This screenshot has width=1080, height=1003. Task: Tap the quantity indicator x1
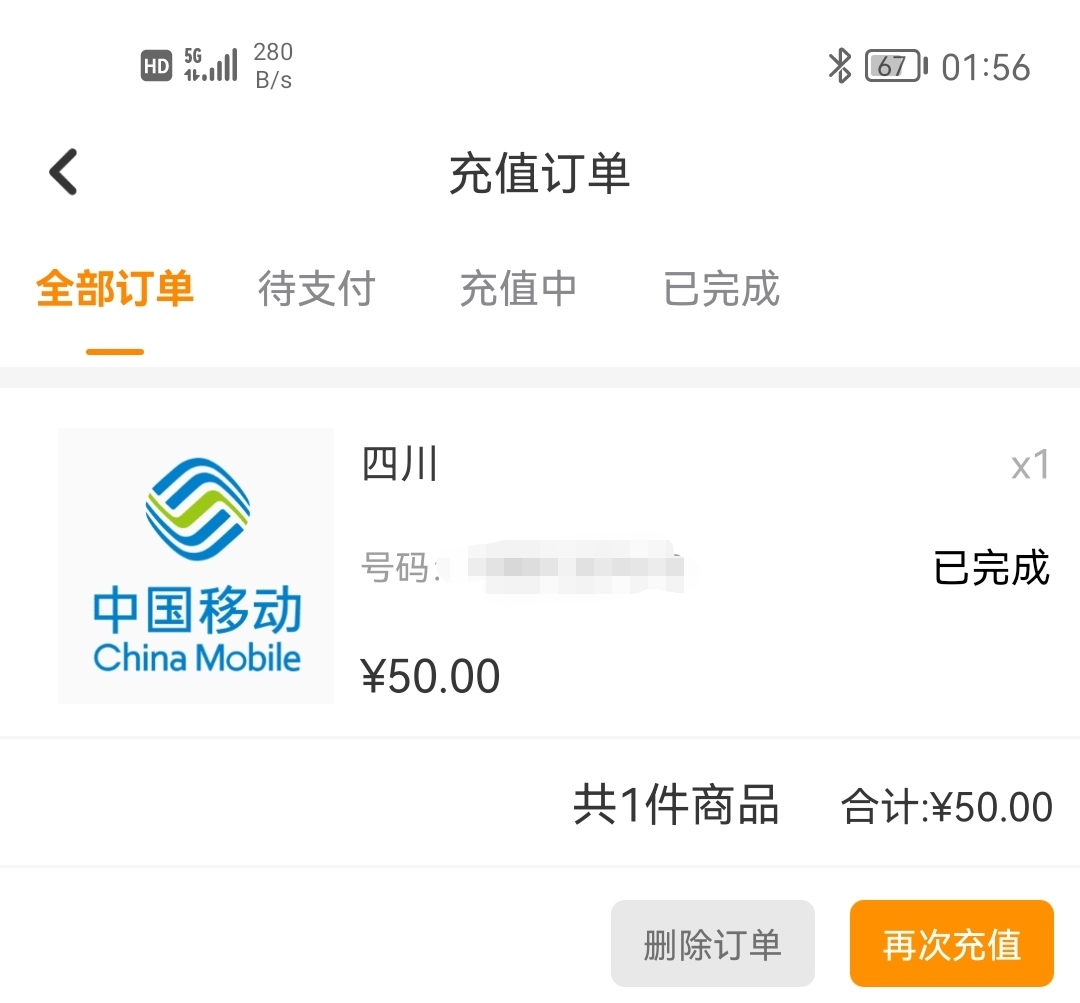pyautogui.click(x=1029, y=465)
